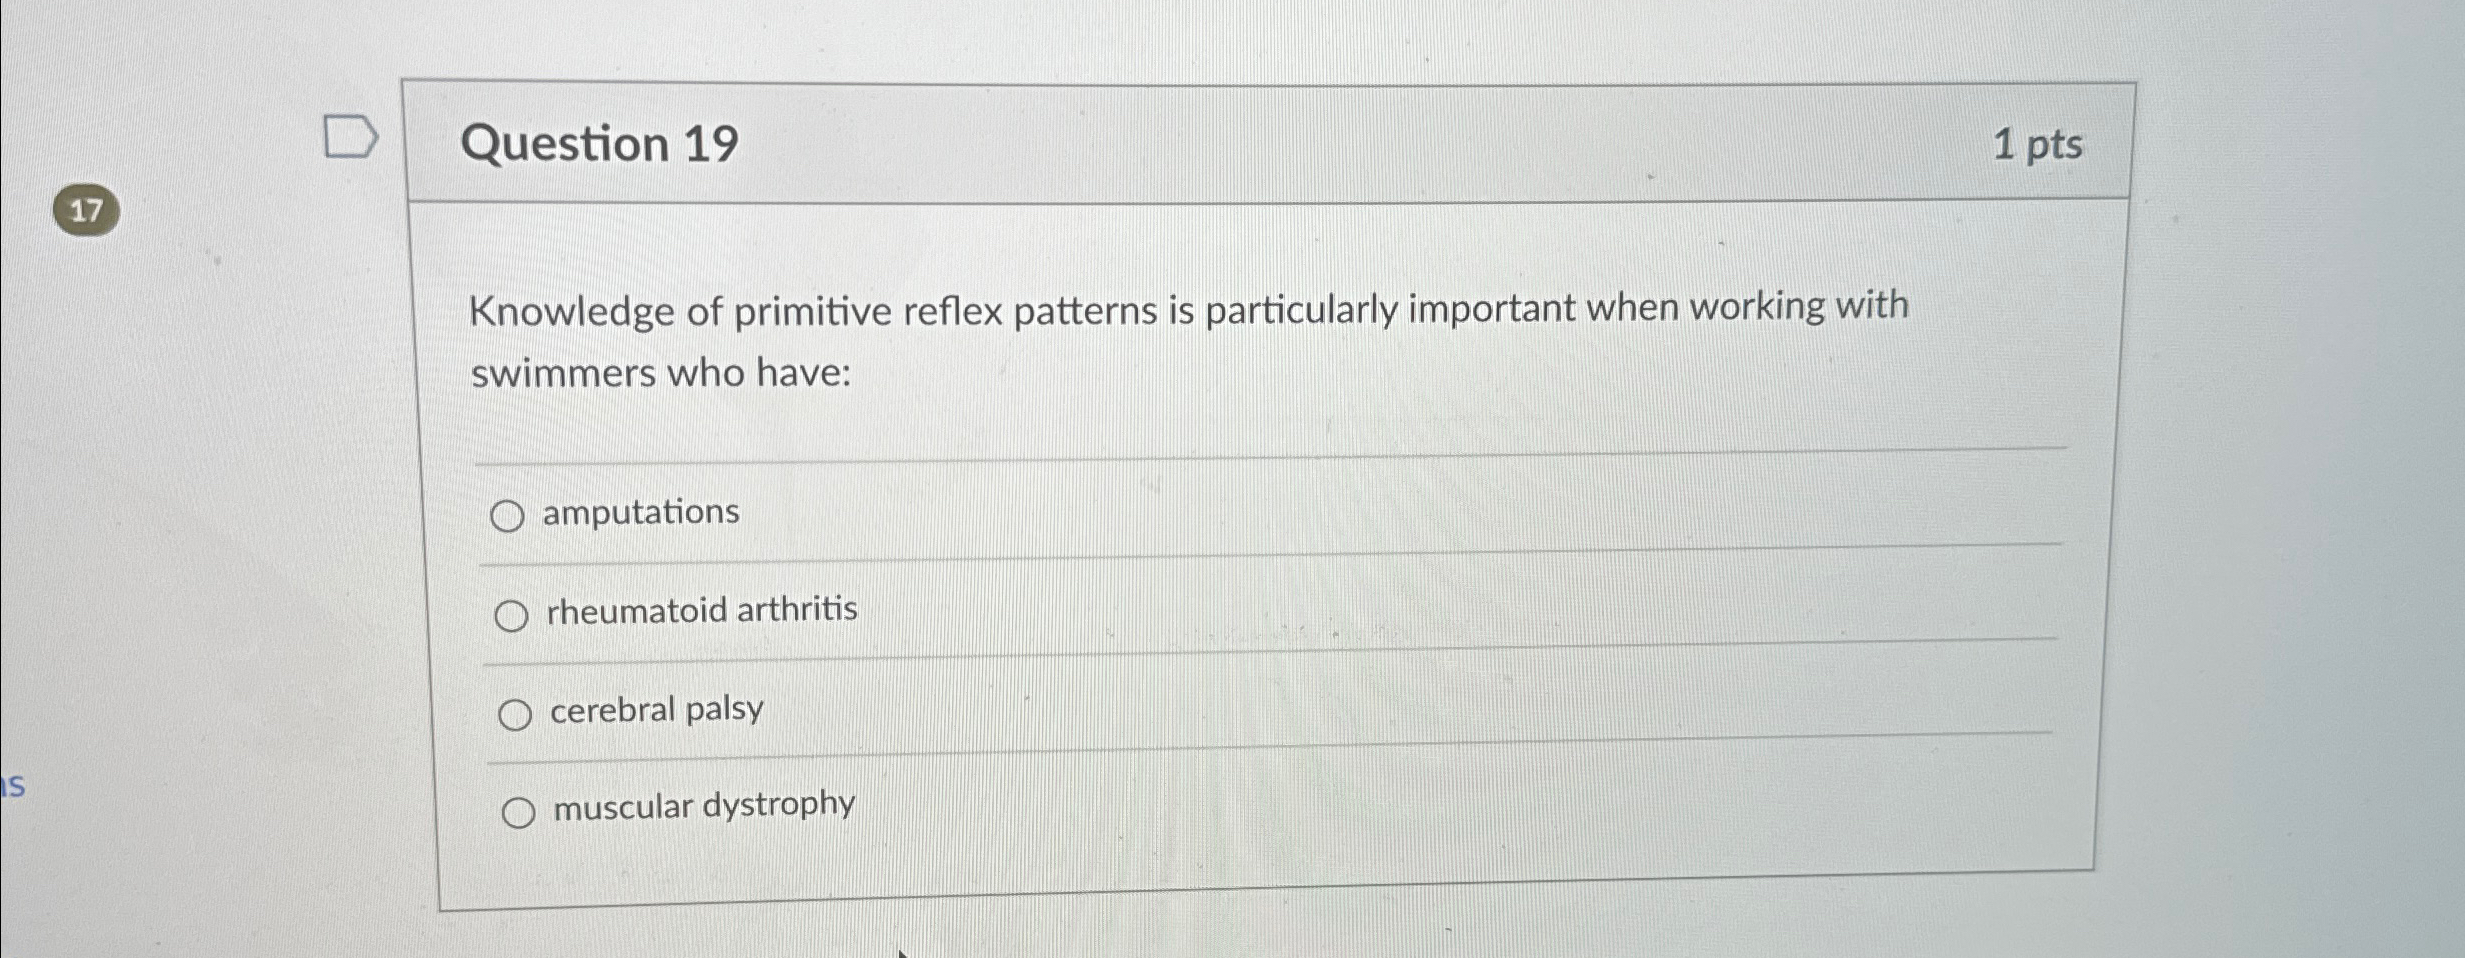
Task: Click the amputations option text label
Action: (x=639, y=513)
